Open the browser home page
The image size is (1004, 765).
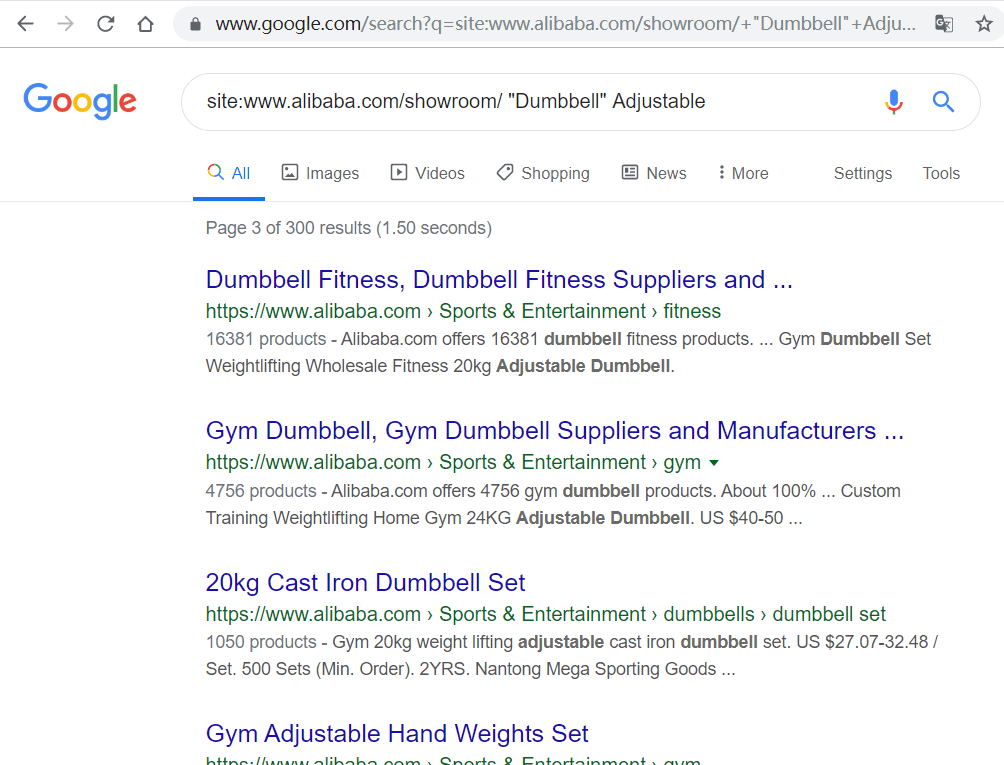click(x=146, y=24)
